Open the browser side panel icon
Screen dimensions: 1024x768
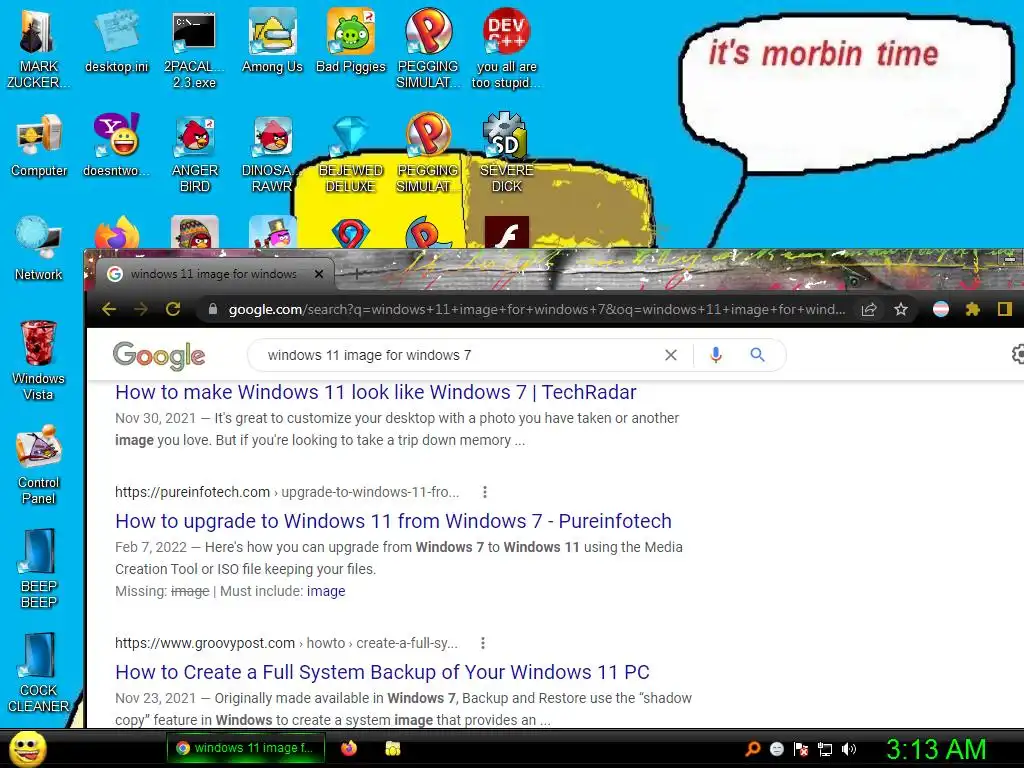coord(1004,310)
